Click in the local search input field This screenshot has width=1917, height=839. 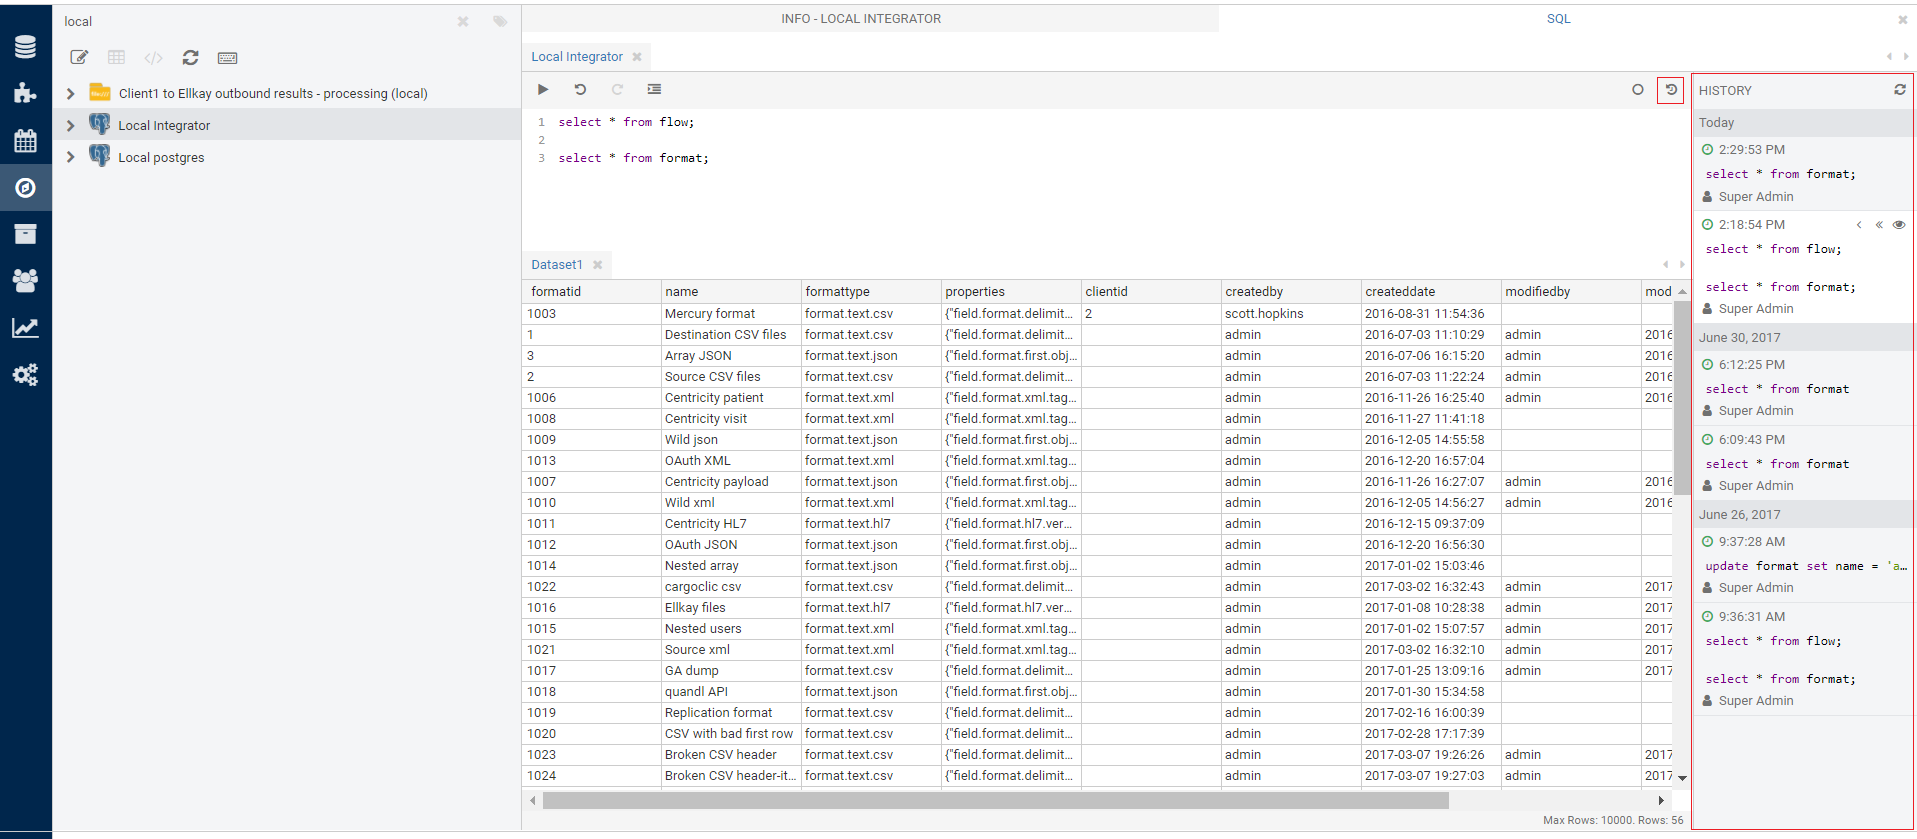coord(255,21)
